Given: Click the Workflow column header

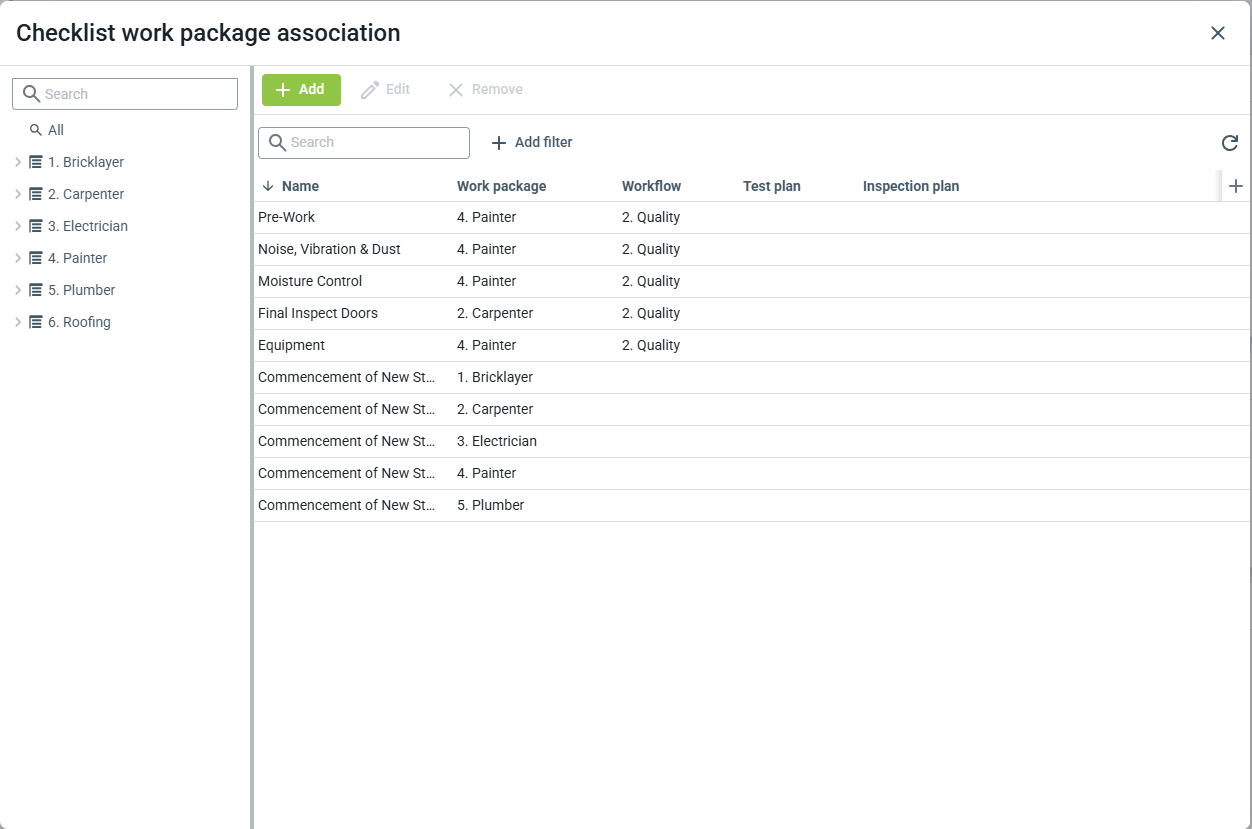Looking at the screenshot, I should pyautogui.click(x=651, y=186).
